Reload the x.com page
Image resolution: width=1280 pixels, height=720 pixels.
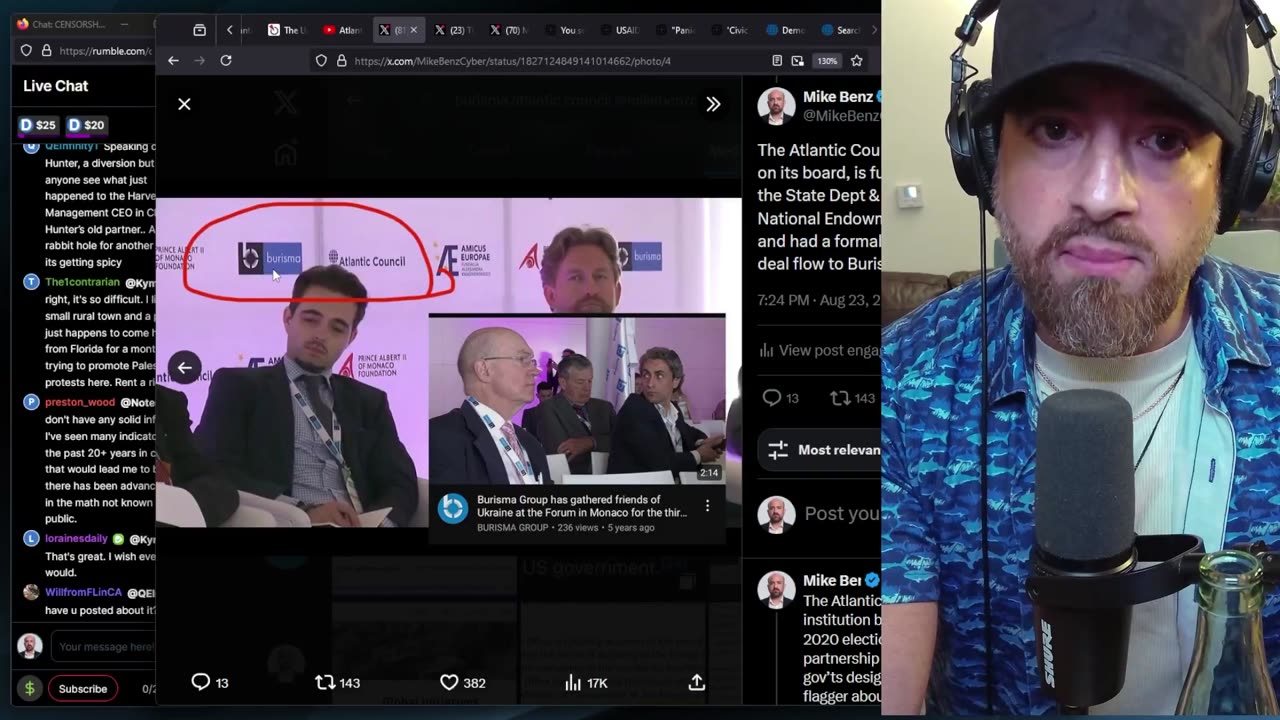pyautogui.click(x=226, y=61)
